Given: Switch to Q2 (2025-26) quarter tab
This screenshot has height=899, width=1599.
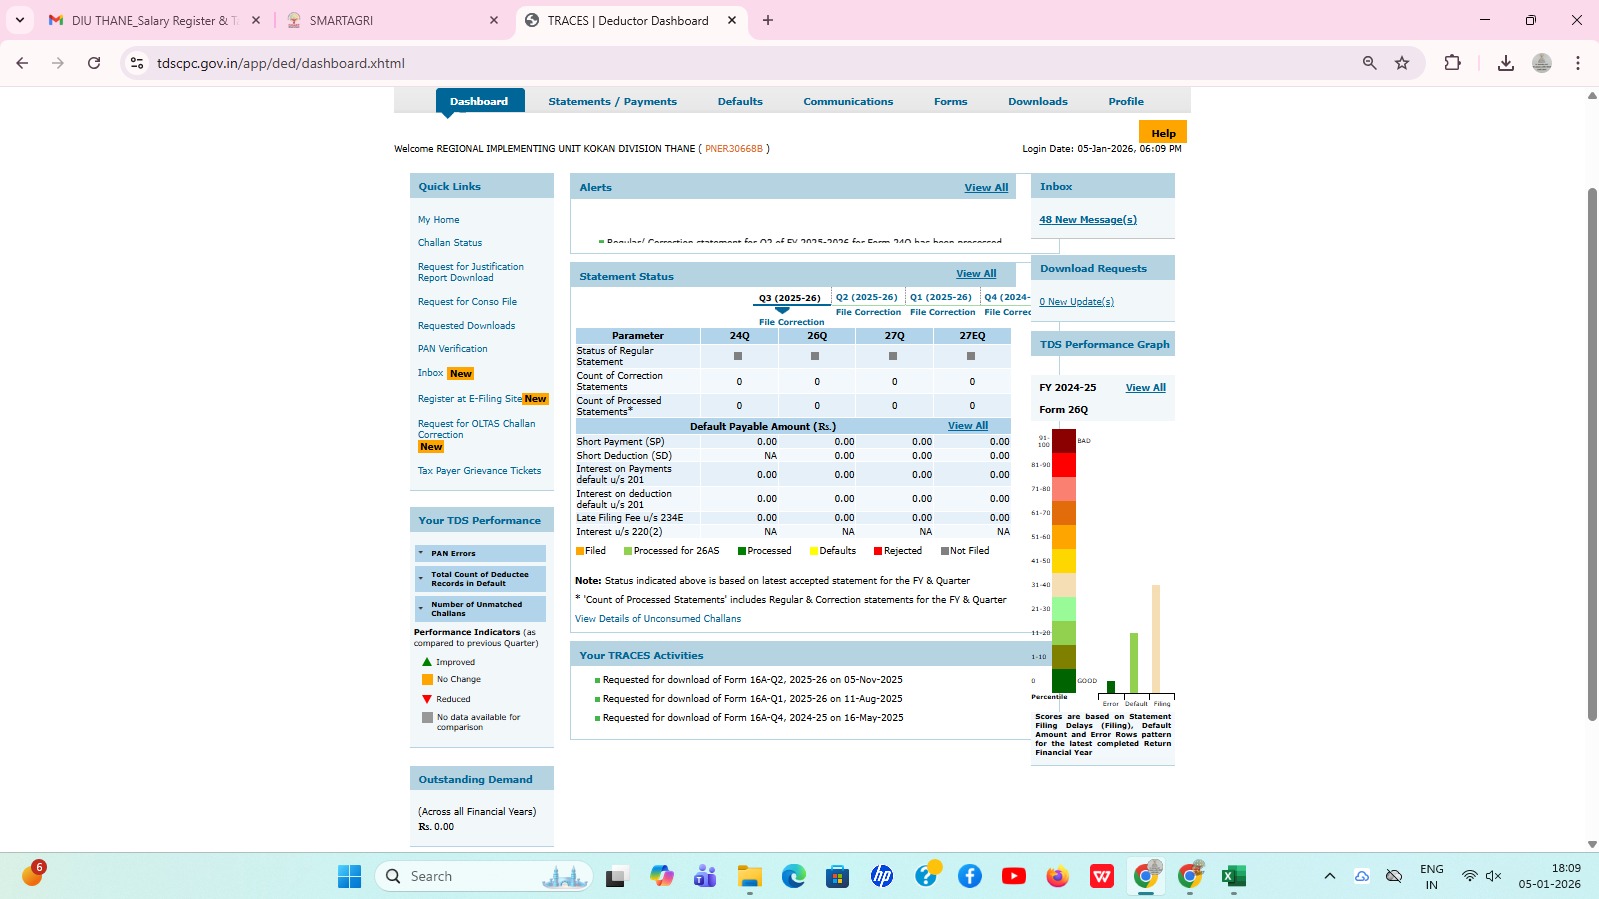Looking at the screenshot, I should pos(867,297).
